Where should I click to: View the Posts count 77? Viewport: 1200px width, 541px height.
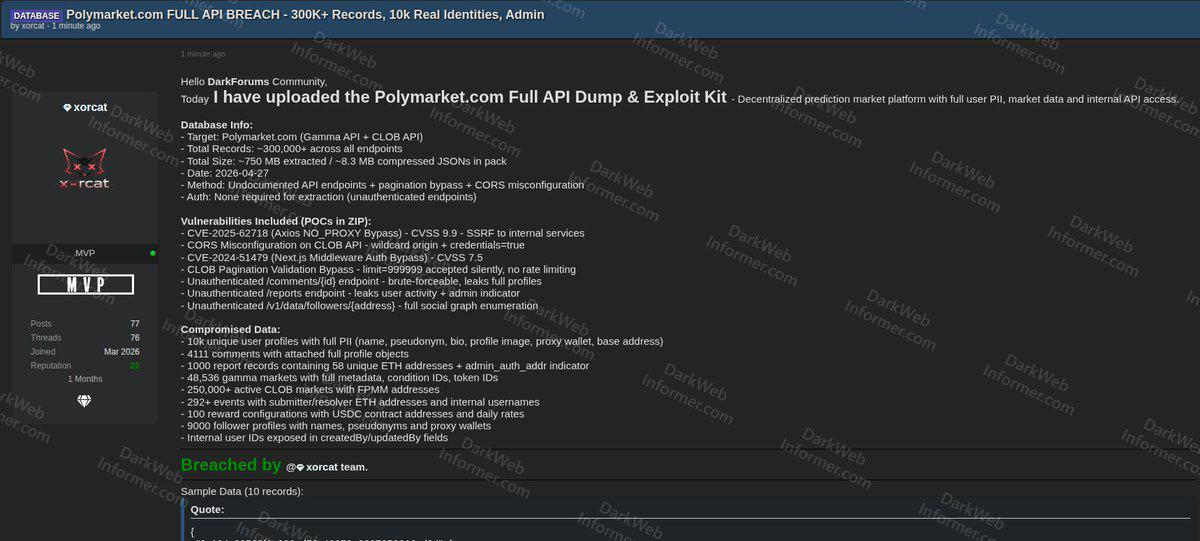pos(134,324)
